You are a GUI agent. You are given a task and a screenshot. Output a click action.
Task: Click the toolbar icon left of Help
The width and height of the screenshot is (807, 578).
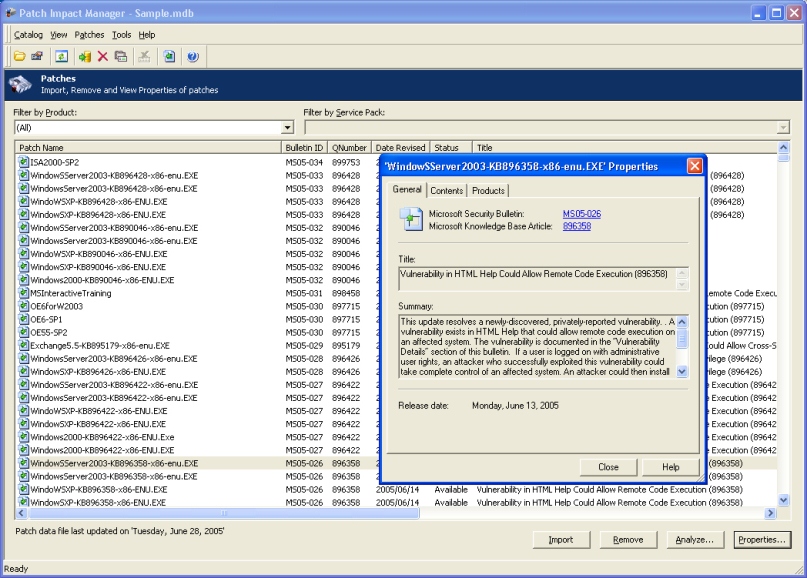pos(170,57)
